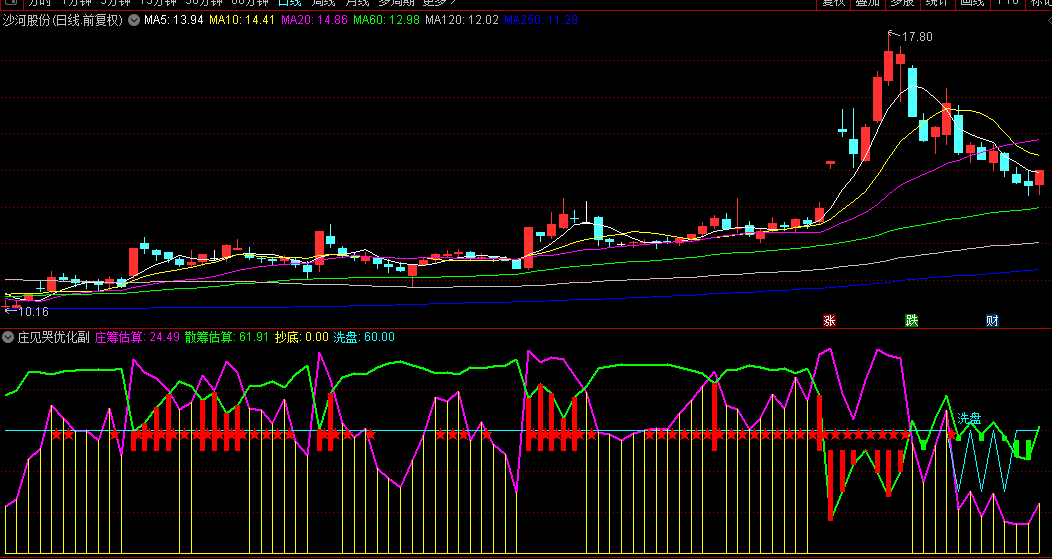Image resolution: width=1052 pixels, height=559 pixels.
Task: Click the blue 财 marker icon
Action: (992, 321)
